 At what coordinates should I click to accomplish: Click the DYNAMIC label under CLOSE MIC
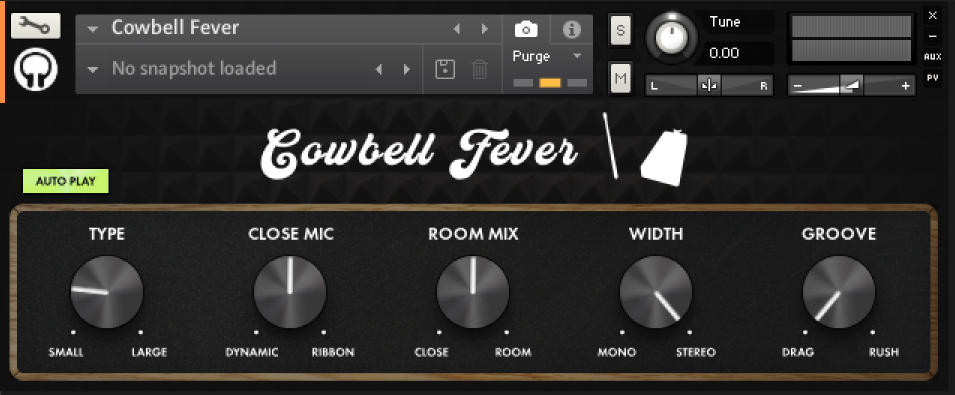click(x=252, y=352)
